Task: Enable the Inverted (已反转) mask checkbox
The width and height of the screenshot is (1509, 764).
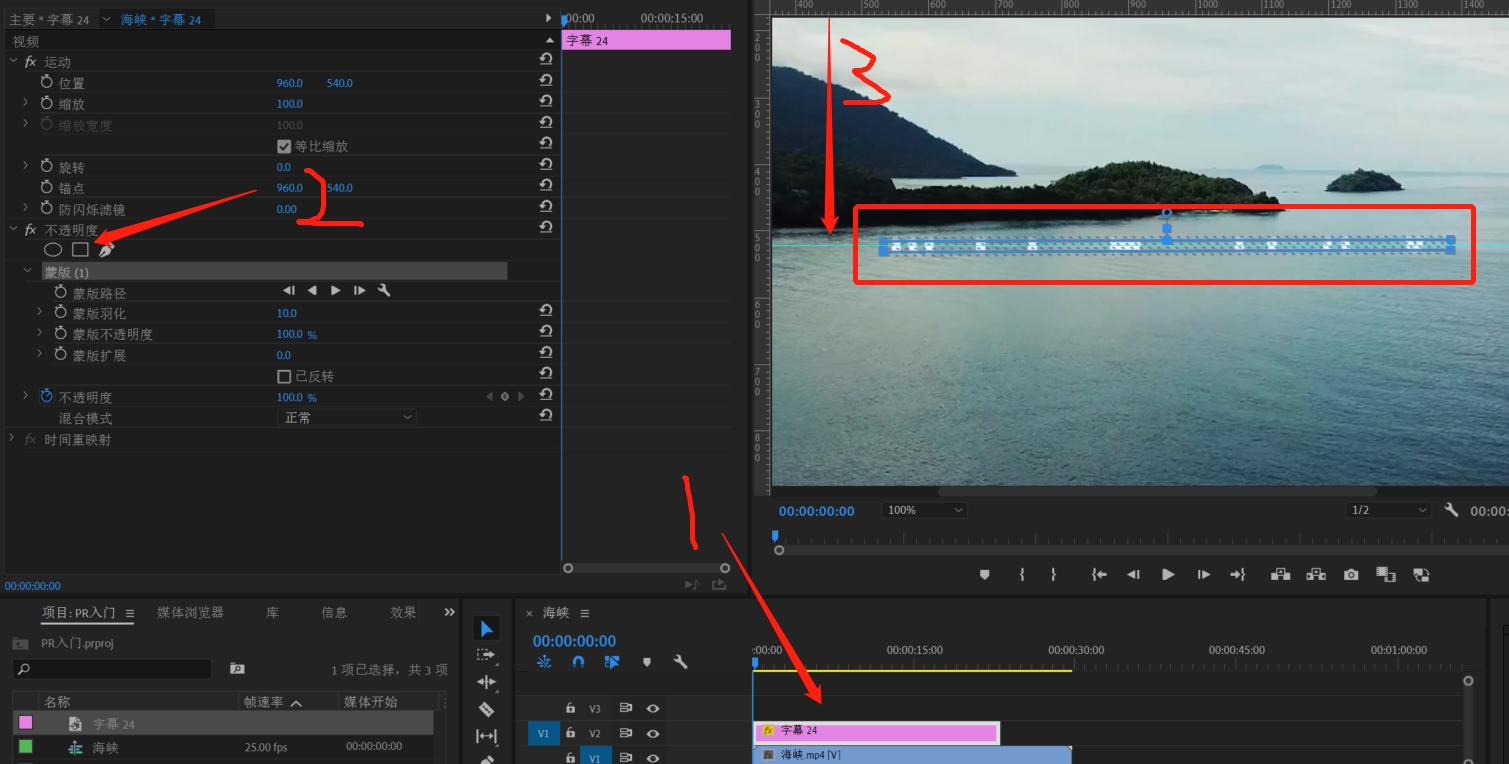Action: pyautogui.click(x=284, y=377)
